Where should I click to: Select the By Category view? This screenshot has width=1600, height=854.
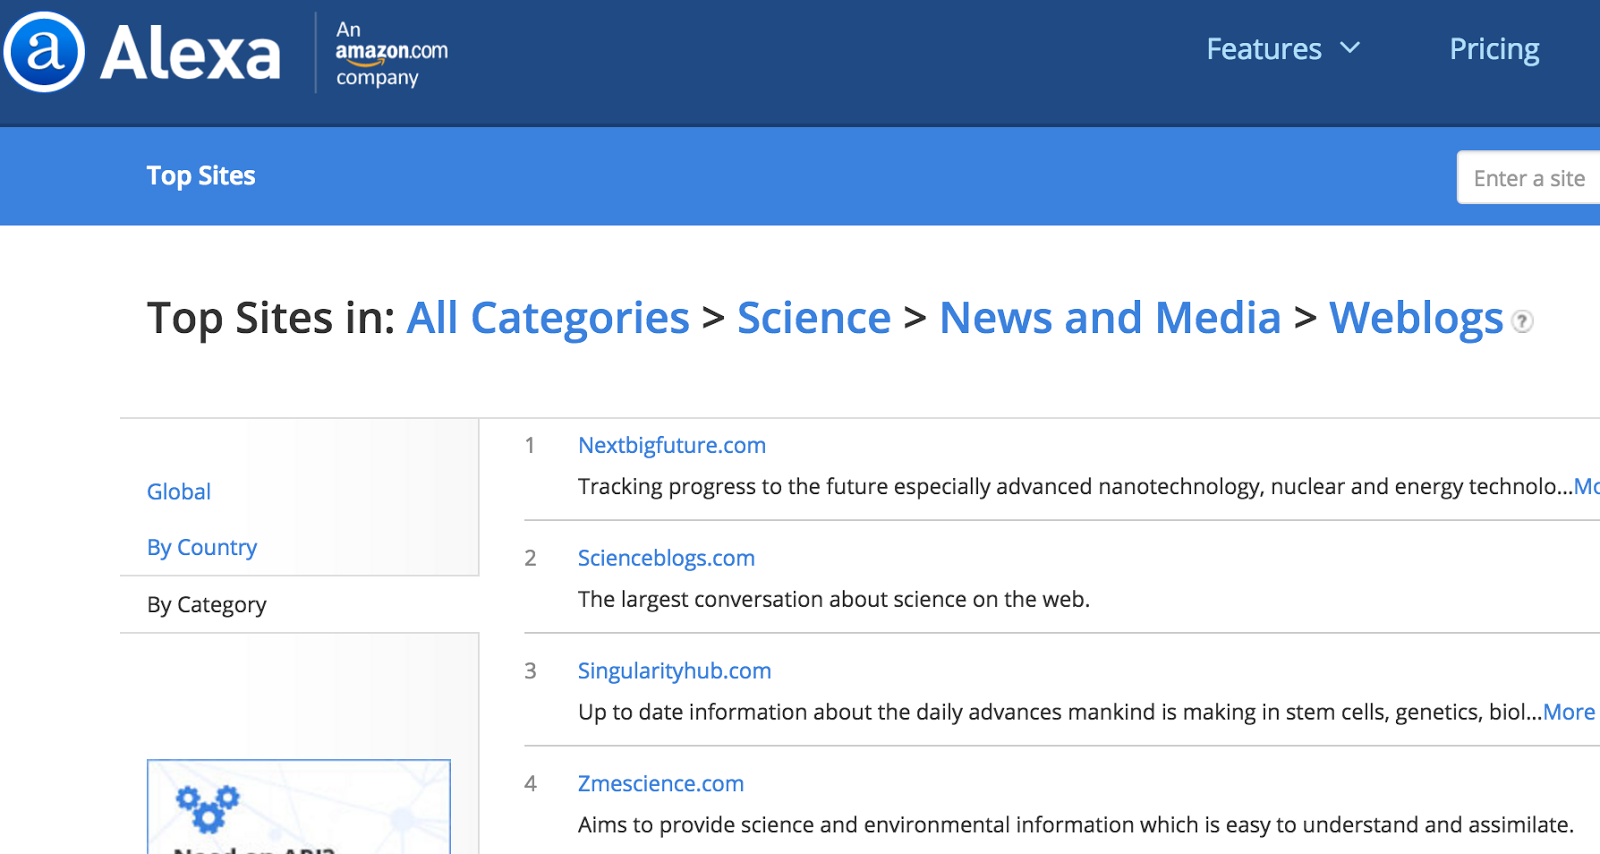(206, 604)
